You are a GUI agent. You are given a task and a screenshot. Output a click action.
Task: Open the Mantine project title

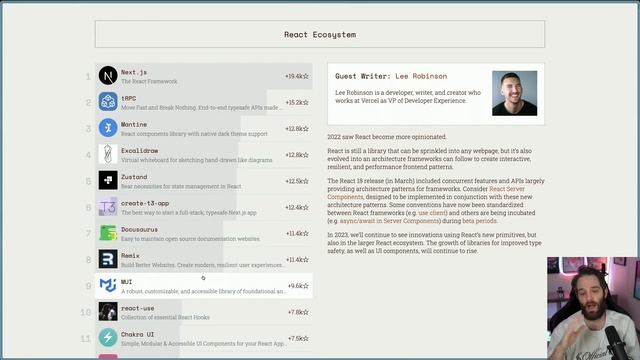[x=134, y=124]
